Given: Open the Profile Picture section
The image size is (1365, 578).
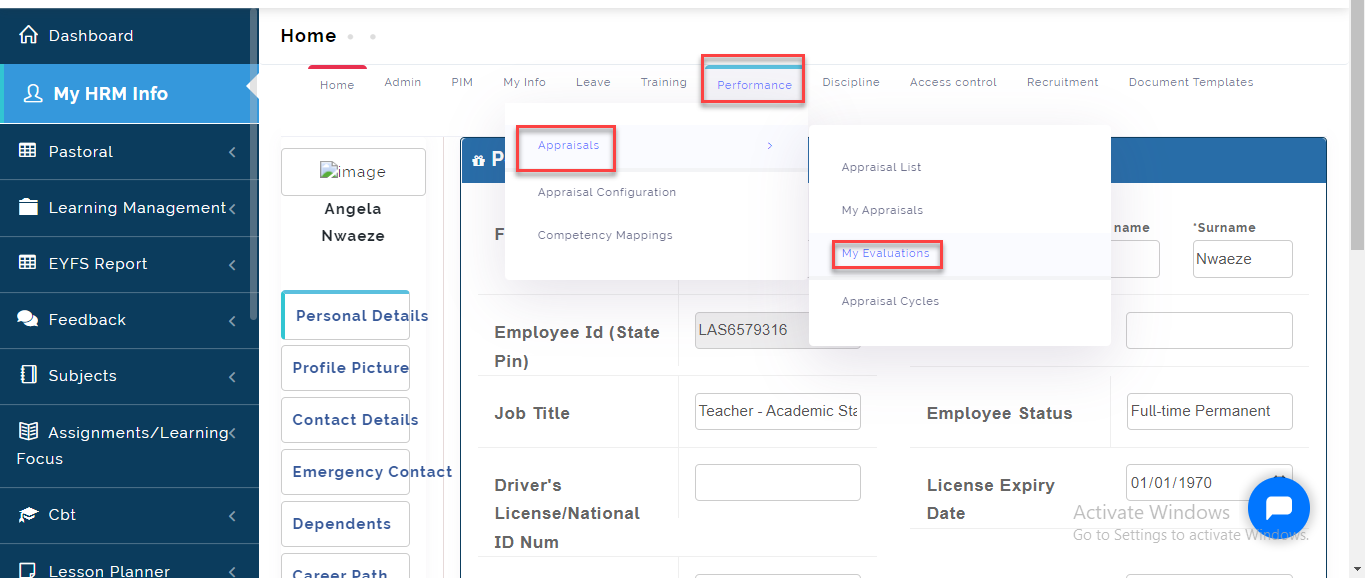Looking at the screenshot, I should click(x=346, y=367).
